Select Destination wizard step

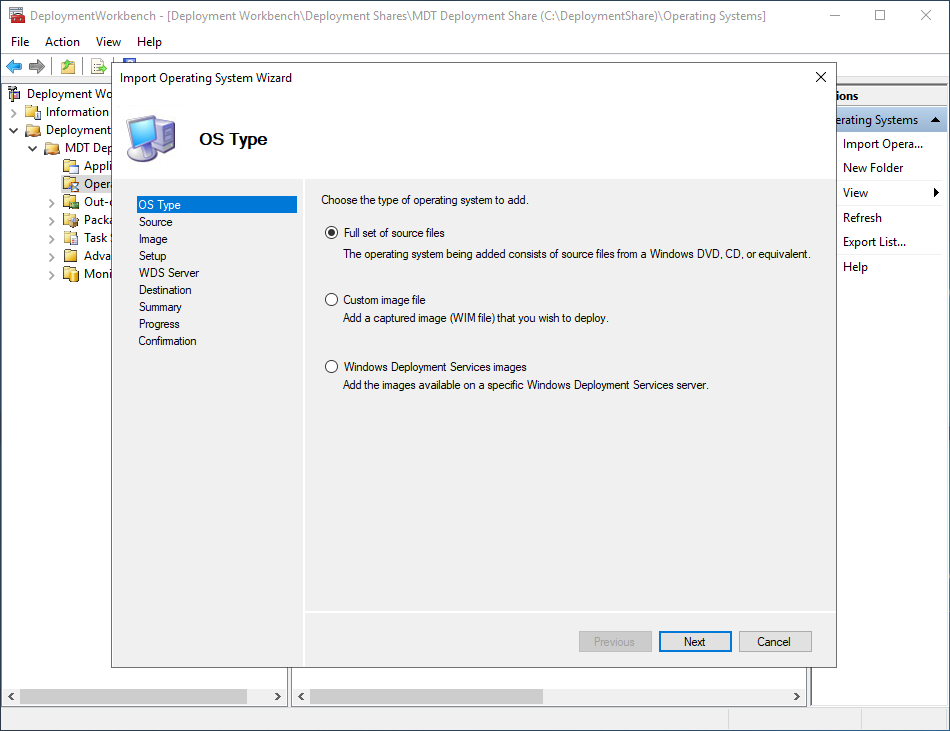pos(165,289)
